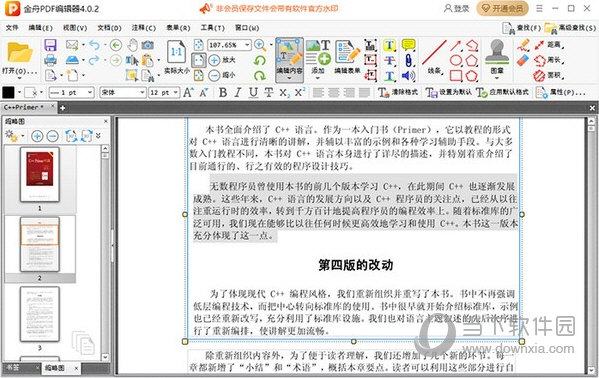
Task: Open the 视图(V) view menu
Action: [x=75, y=28]
